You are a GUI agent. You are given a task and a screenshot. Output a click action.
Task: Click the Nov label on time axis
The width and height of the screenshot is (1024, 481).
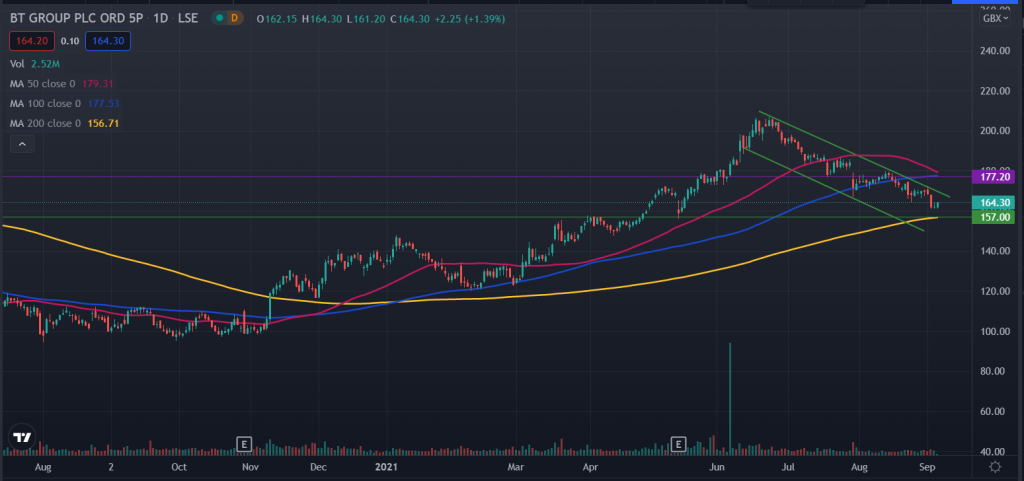click(x=249, y=467)
